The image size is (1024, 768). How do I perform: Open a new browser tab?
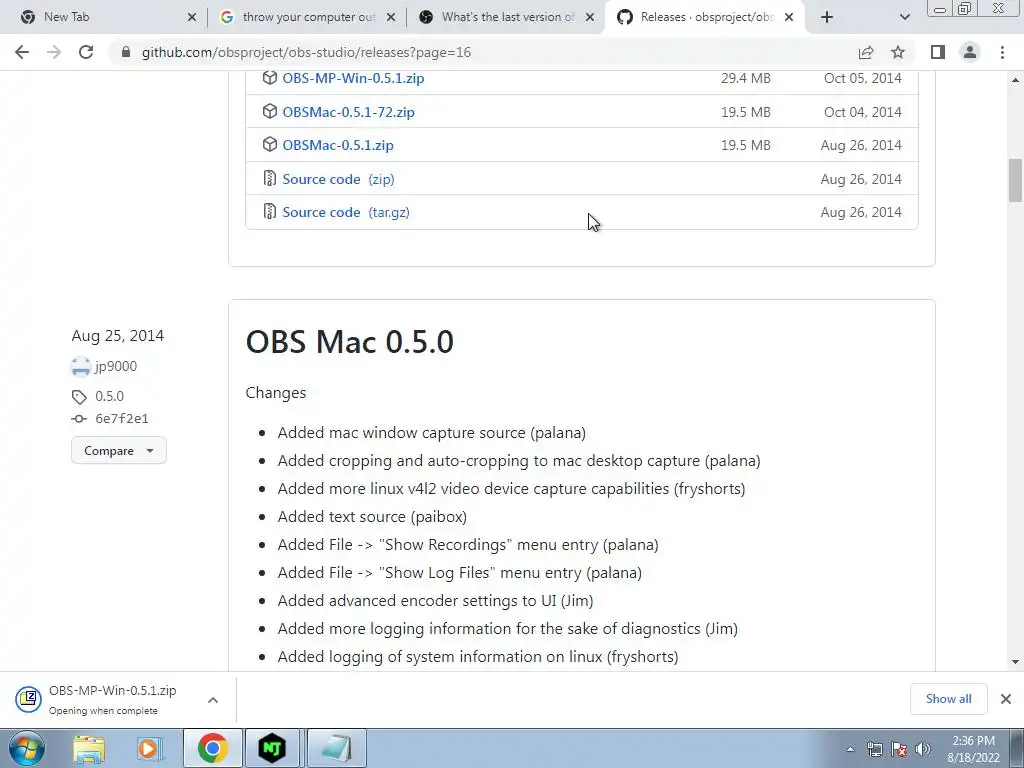point(827,17)
